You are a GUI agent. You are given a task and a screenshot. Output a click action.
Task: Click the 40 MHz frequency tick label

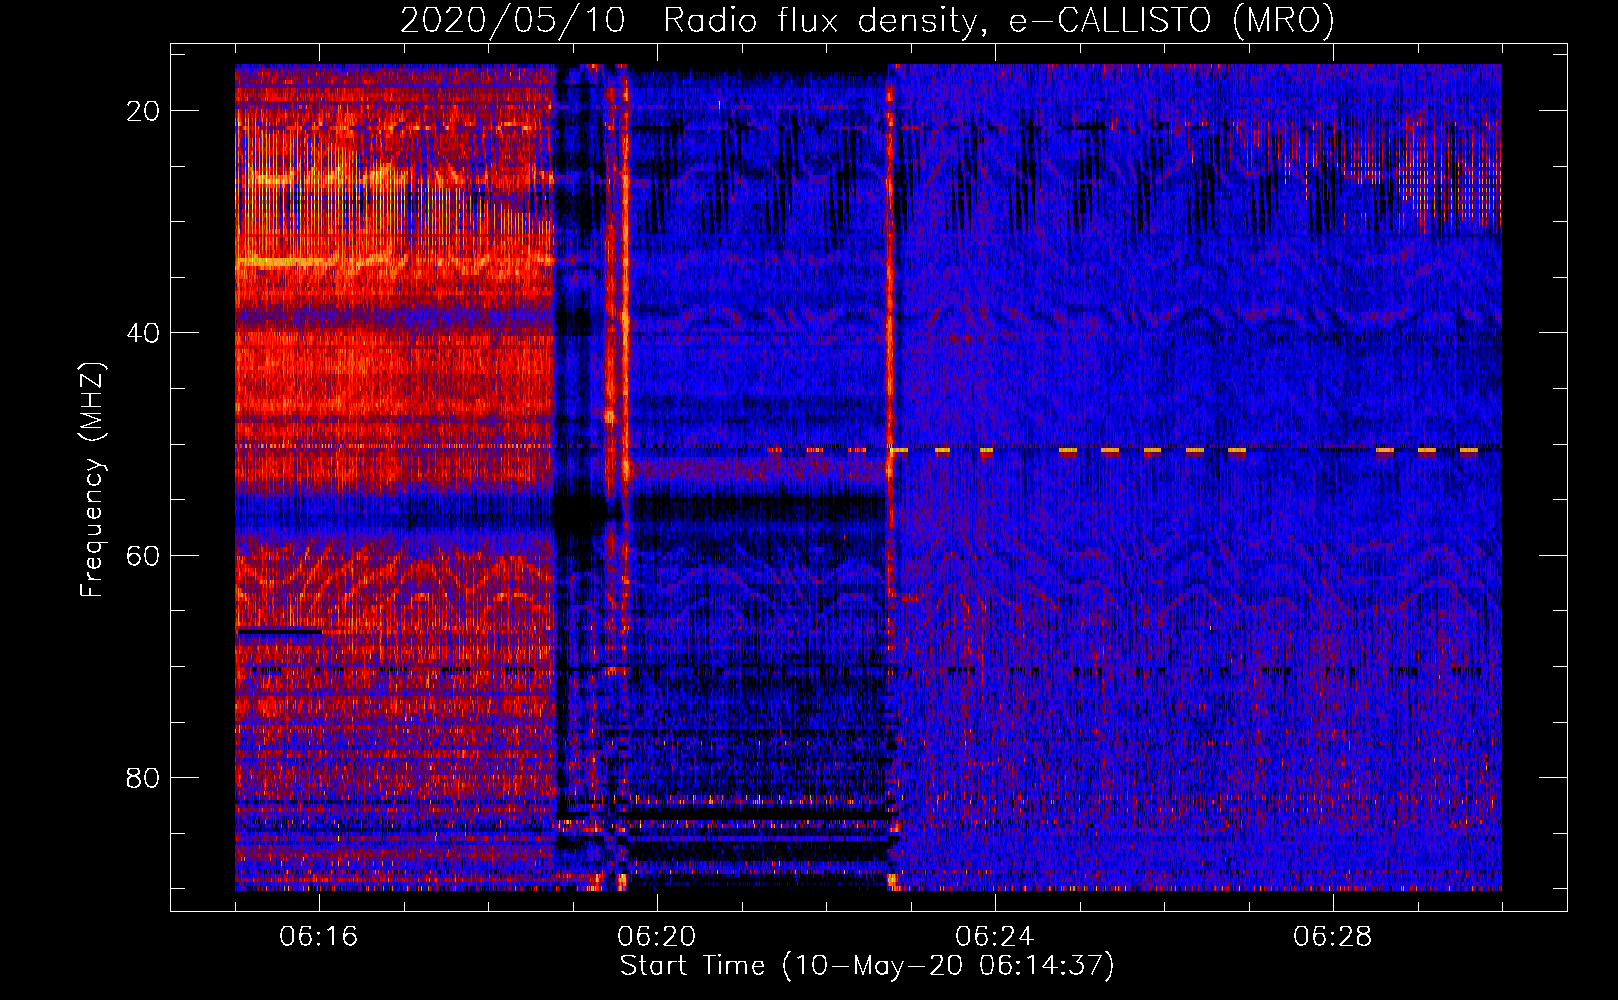pyautogui.click(x=143, y=333)
